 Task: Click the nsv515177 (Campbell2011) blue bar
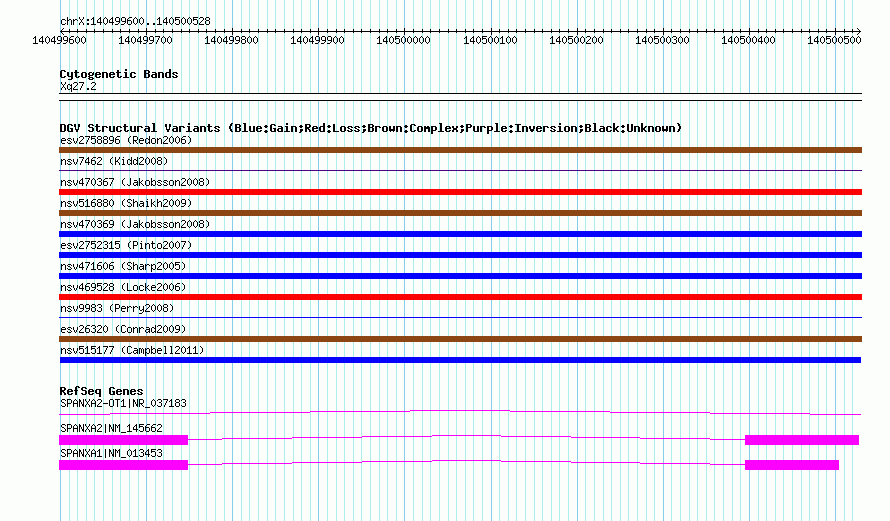(x=460, y=360)
